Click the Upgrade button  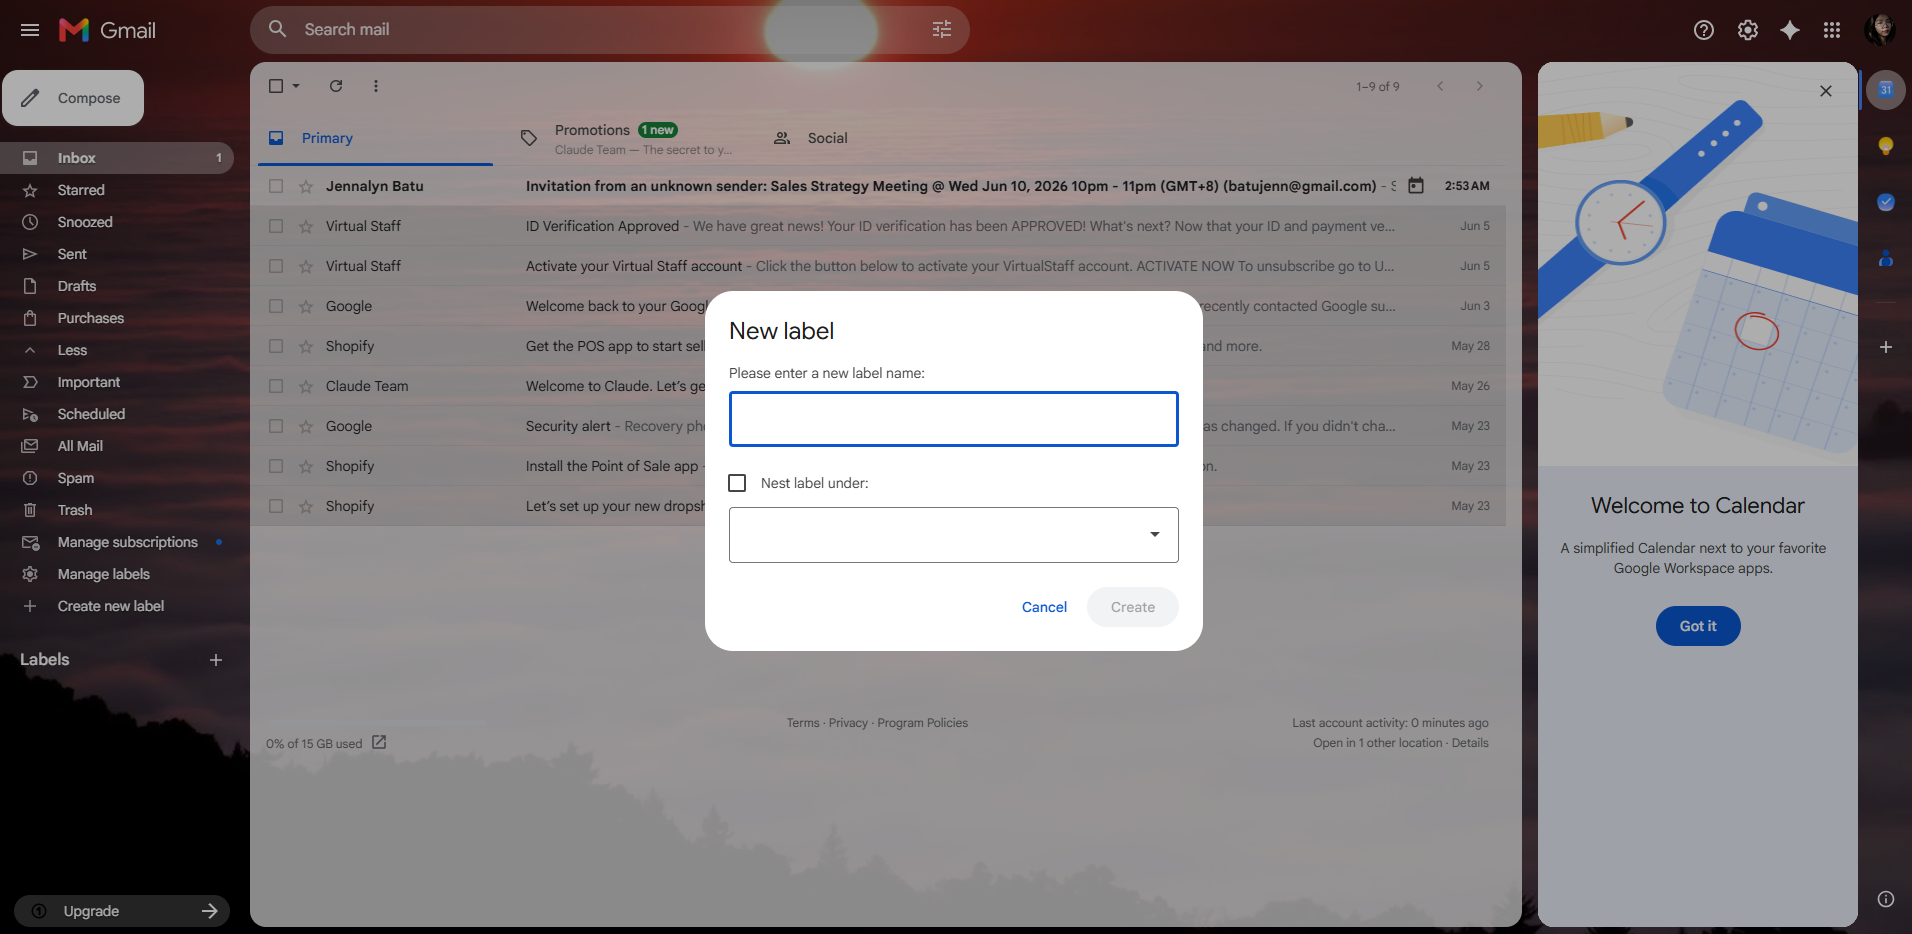pos(122,911)
